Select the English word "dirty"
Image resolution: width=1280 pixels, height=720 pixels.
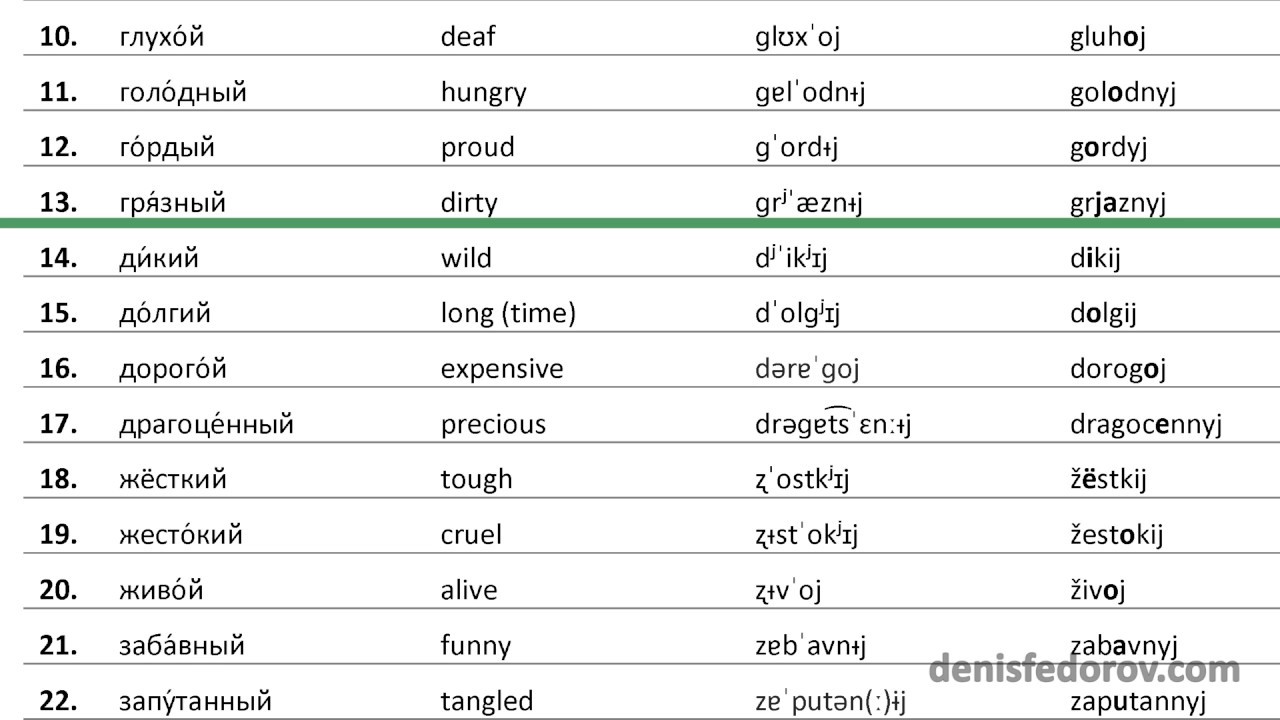pyautogui.click(x=468, y=203)
